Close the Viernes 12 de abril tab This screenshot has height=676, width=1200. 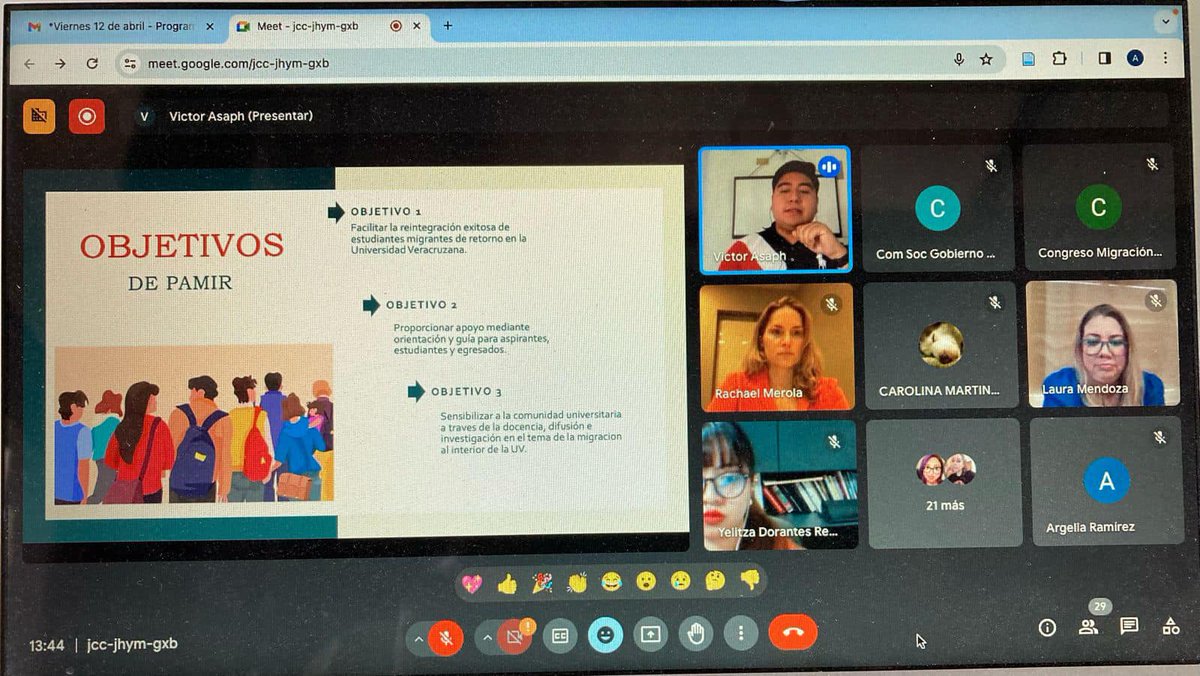(210, 27)
